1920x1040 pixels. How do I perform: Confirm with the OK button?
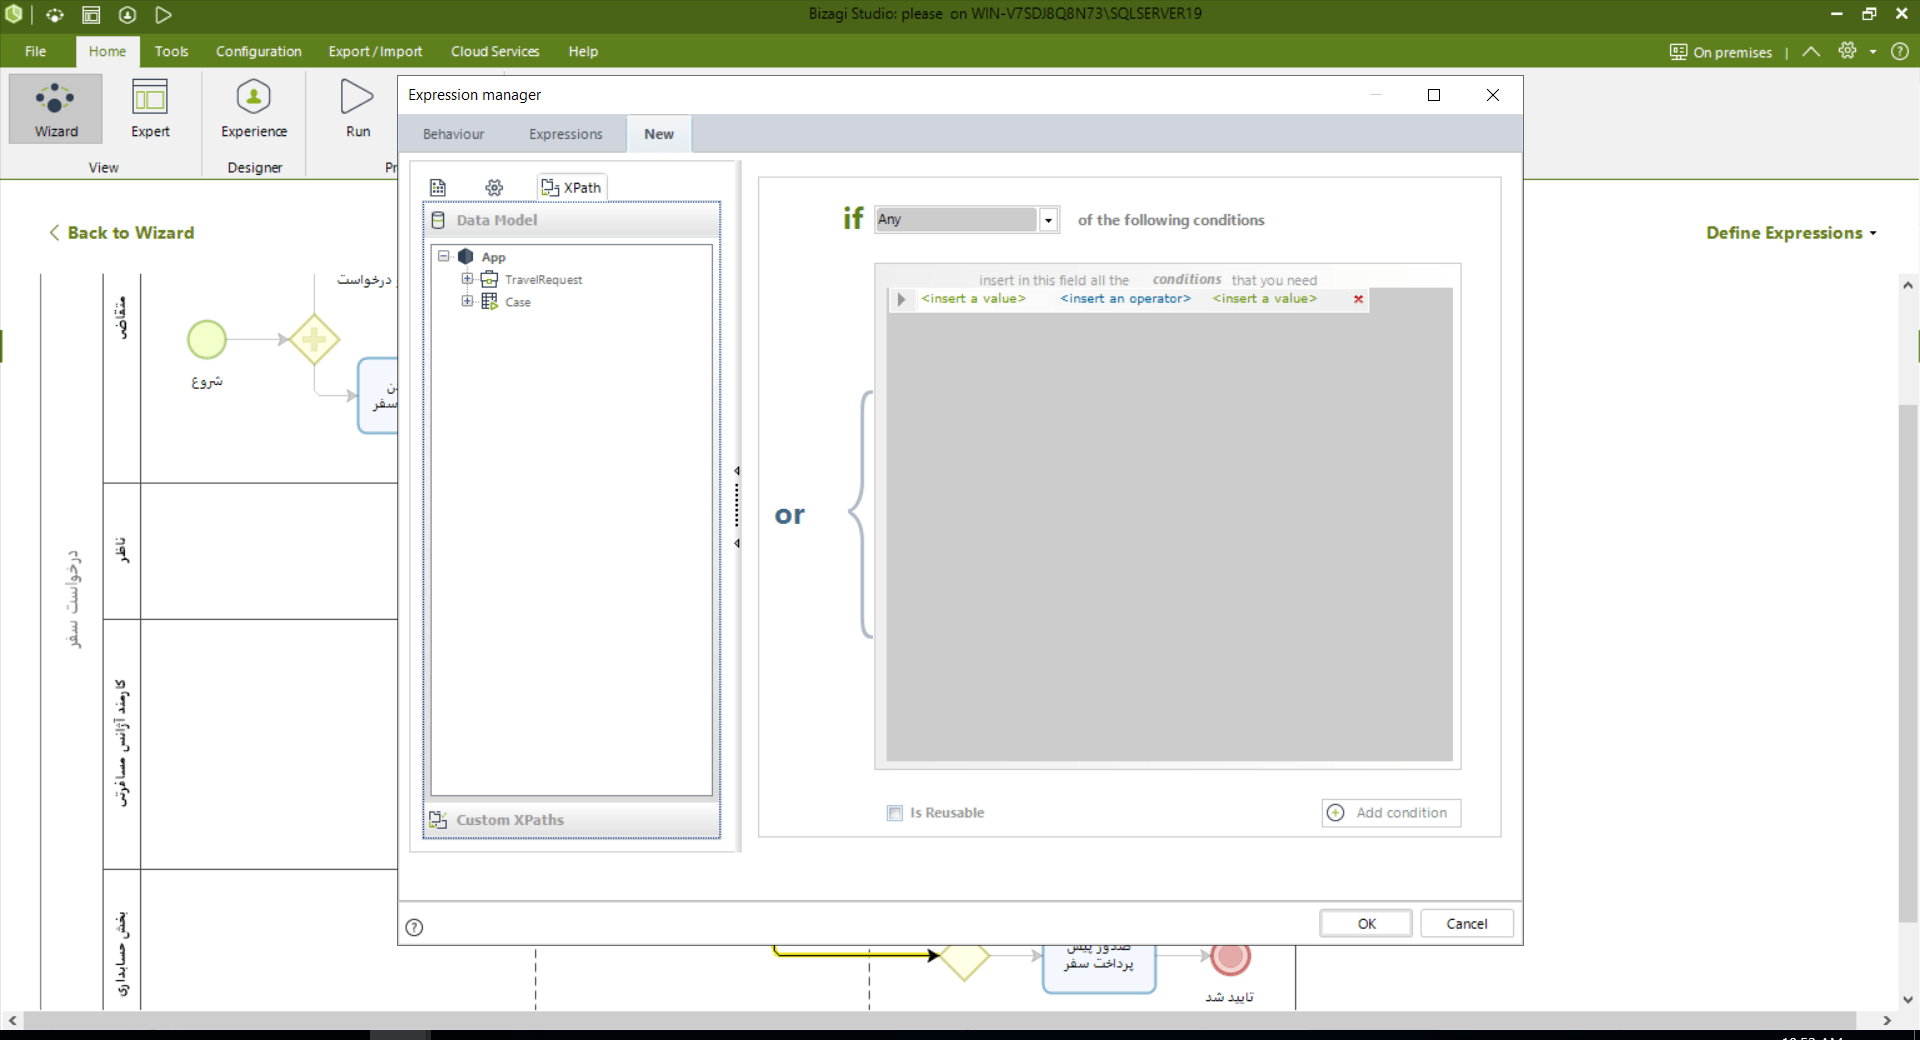pos(1366,924)
